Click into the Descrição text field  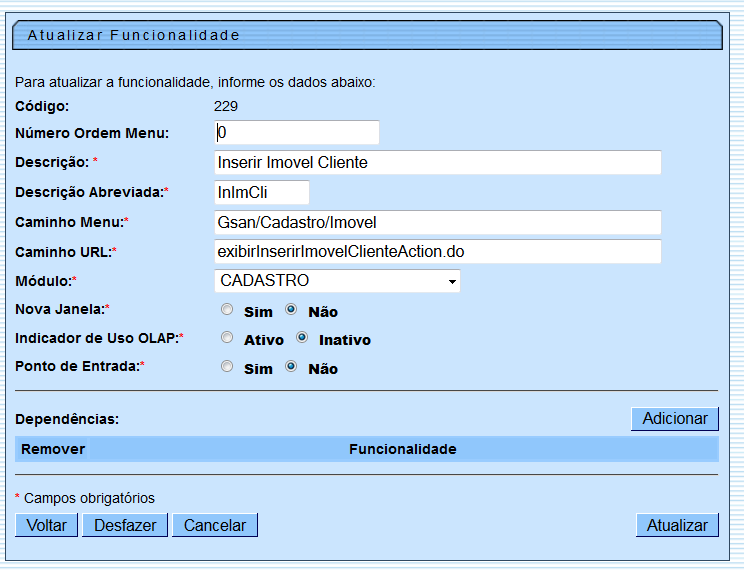pyautogui.click(x=437, y=163)
